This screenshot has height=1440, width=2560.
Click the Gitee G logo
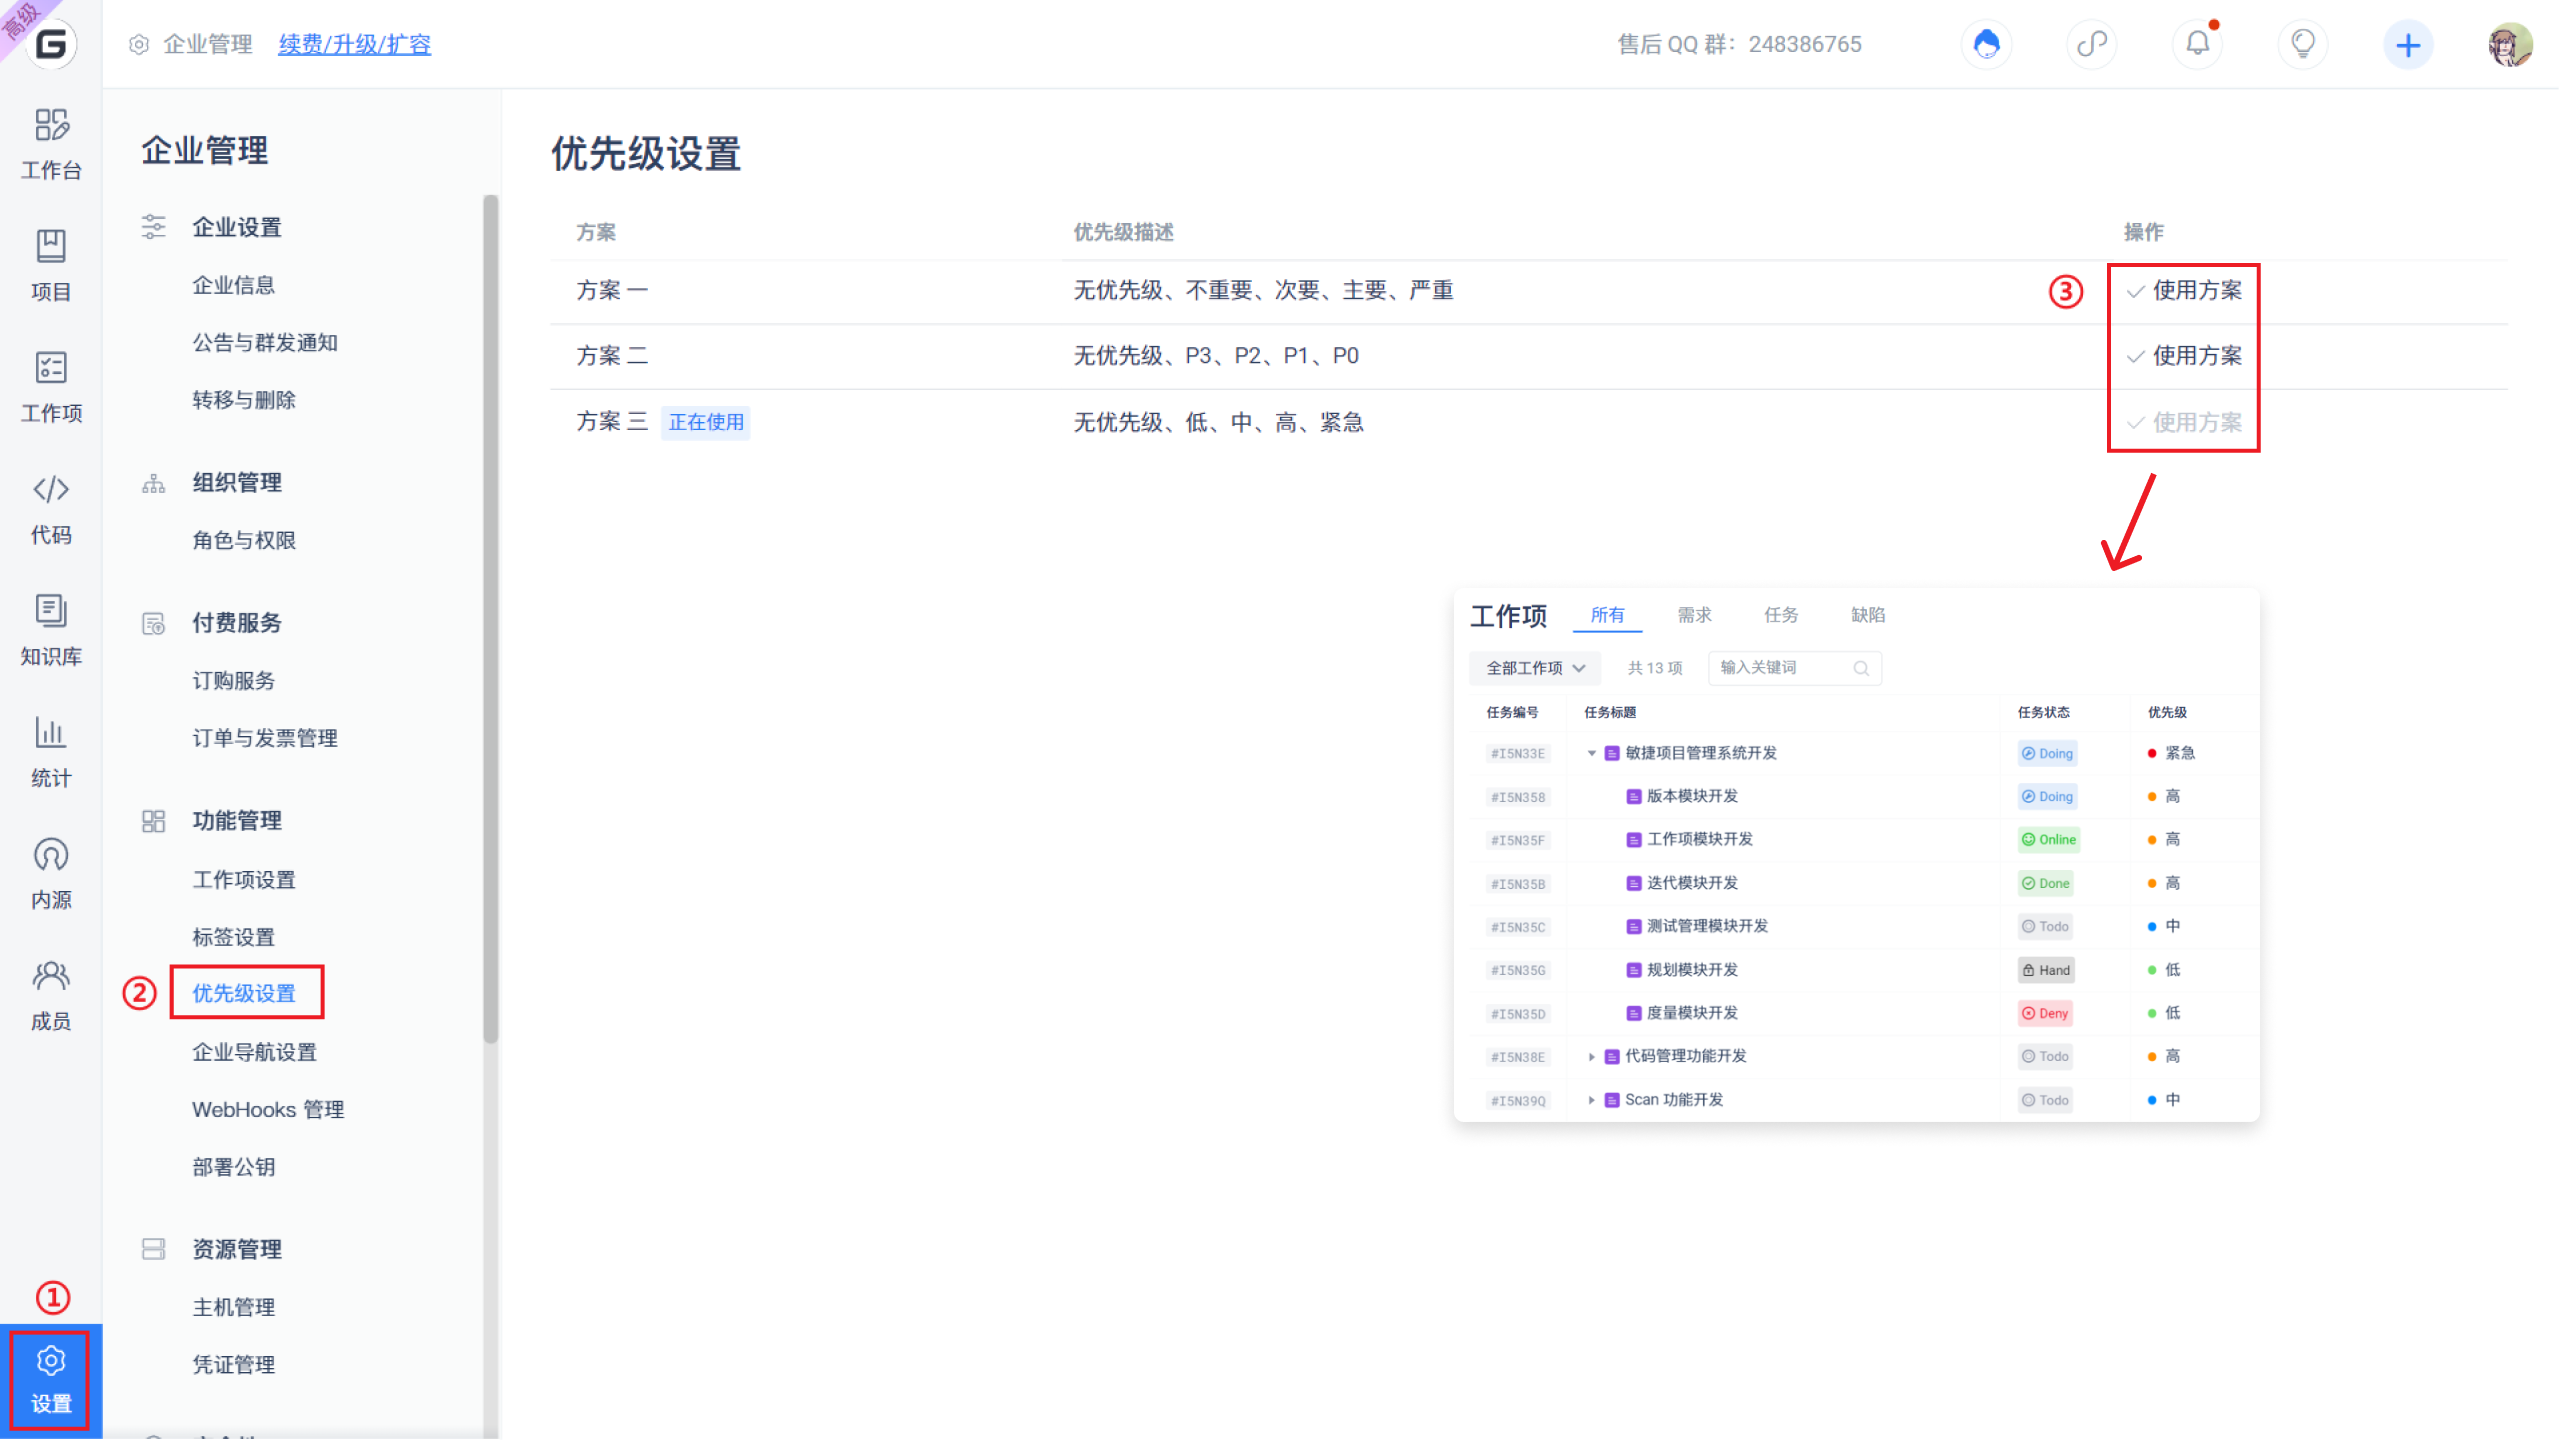tap(51, 43)
